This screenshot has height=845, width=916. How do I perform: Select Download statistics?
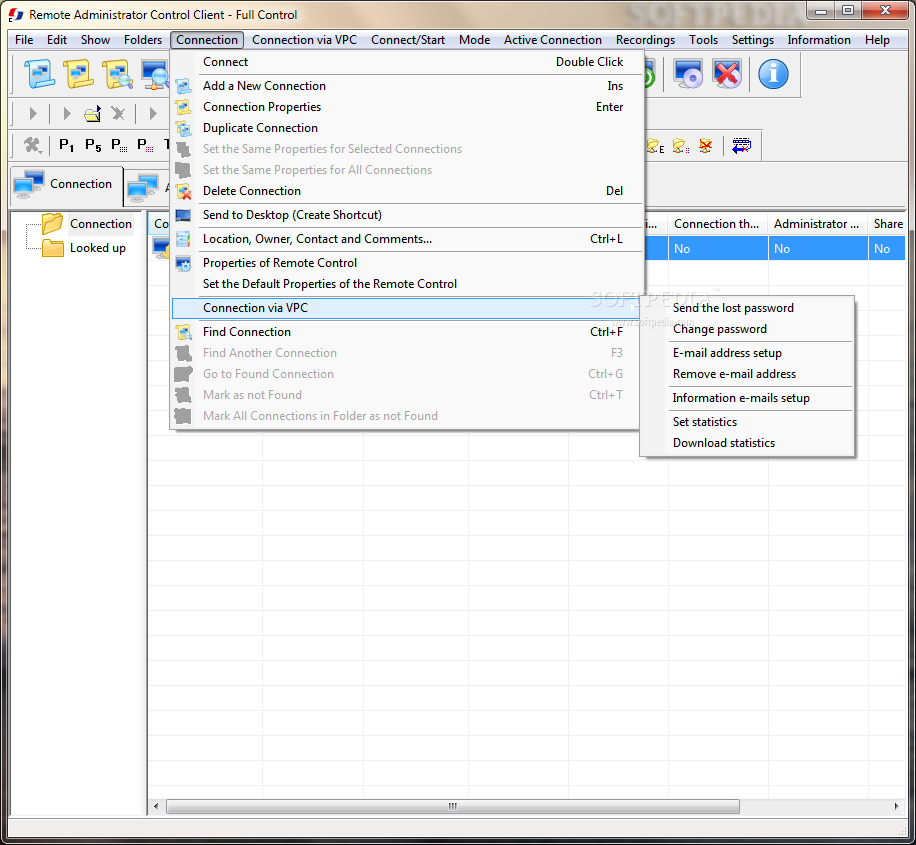point(747,443)
